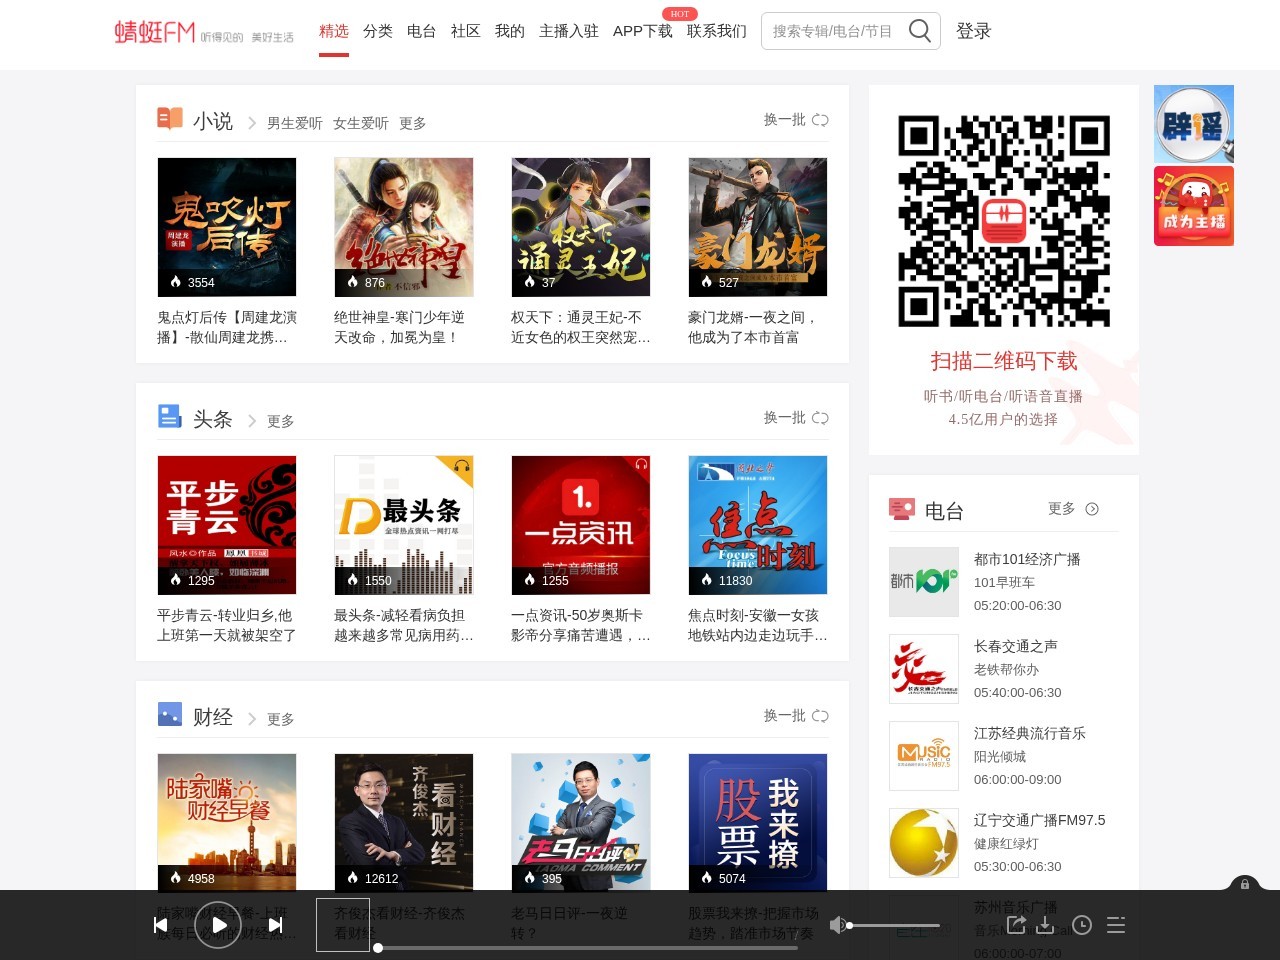The height and width of the screenshot is (960, 1280).
Task: Play the previous track
Action: tap(160, 925)
